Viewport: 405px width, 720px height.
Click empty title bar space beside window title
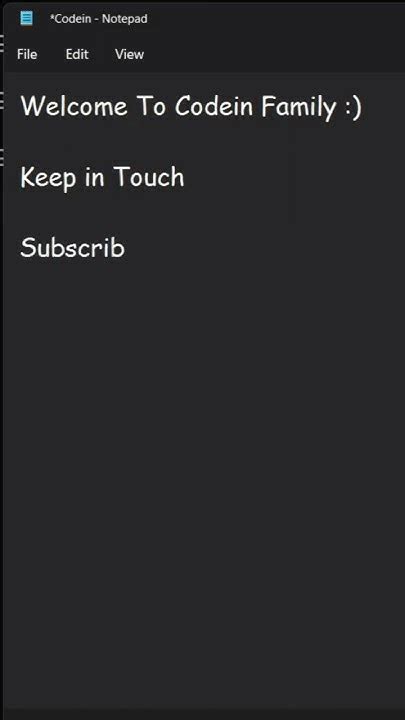(x=276, y=19)
